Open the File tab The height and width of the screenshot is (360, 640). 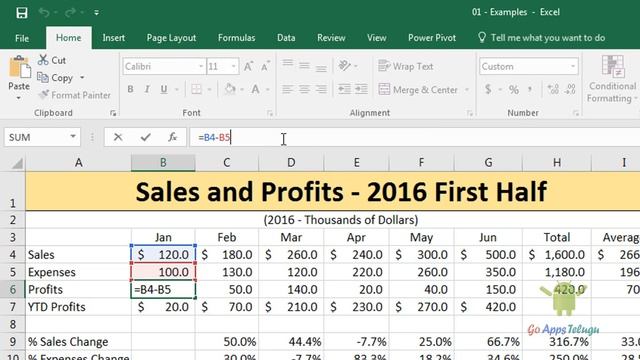click(22, 38)
